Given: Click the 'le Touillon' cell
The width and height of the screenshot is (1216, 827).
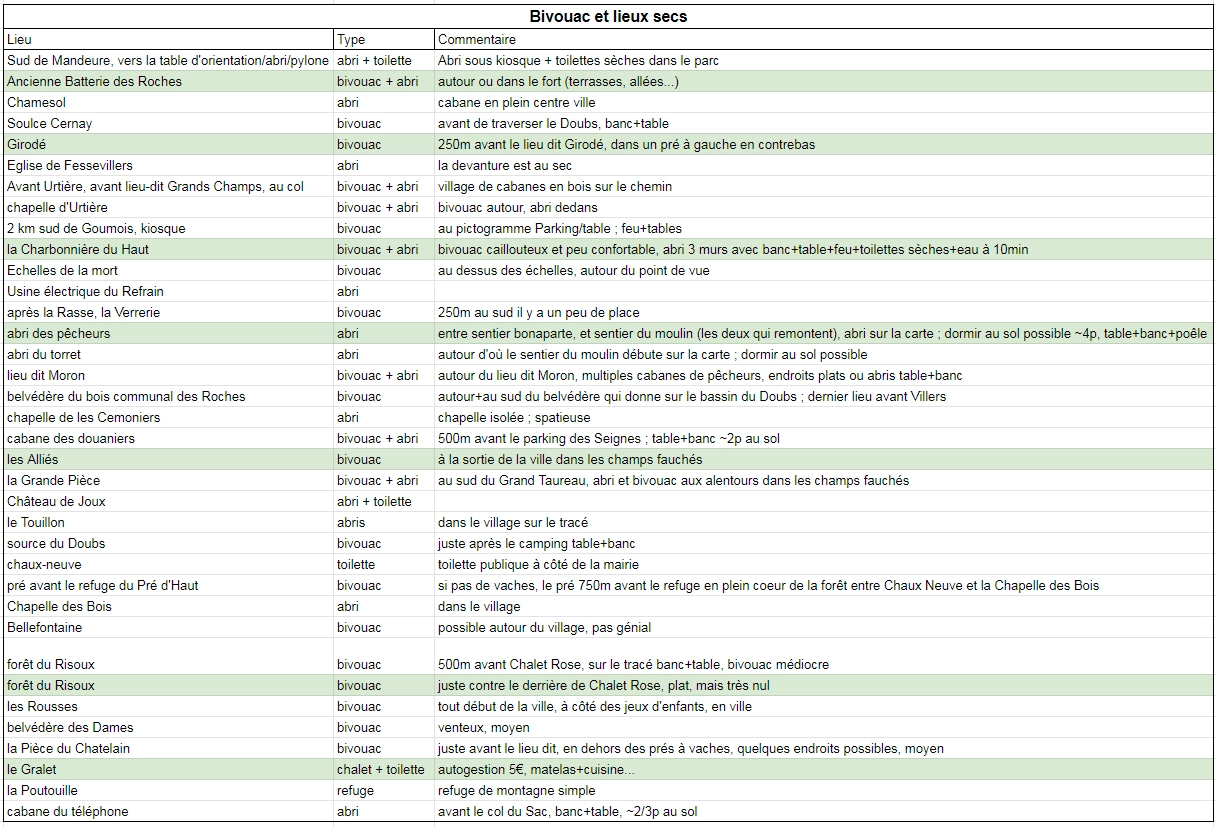Looking at the screenshot, I should (169, 523).
